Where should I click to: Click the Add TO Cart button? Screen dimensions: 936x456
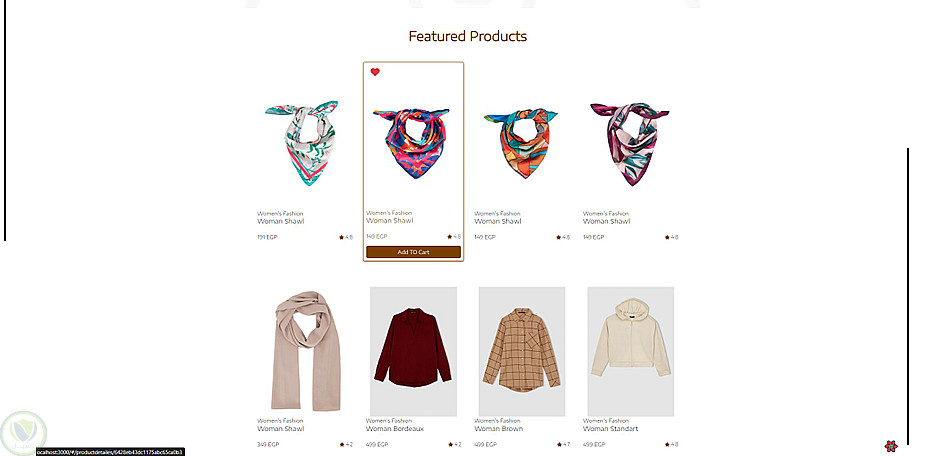[x=413, y=252]
